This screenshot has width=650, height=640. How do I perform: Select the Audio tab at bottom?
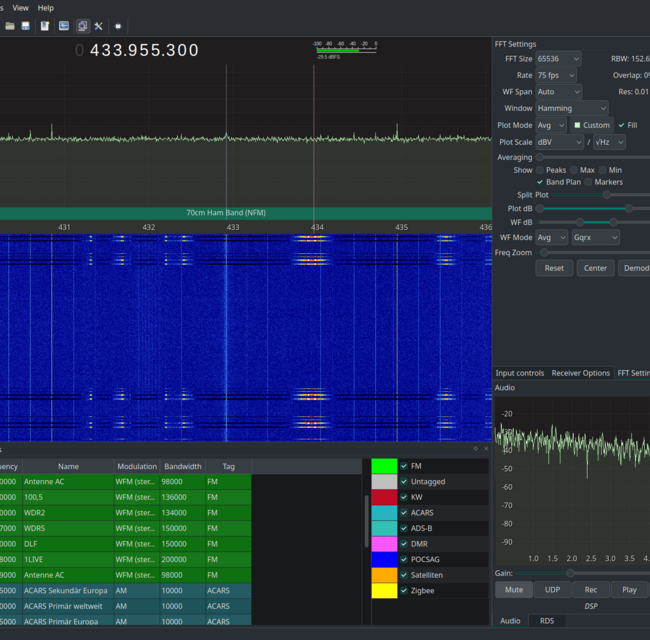click(510, 621)
